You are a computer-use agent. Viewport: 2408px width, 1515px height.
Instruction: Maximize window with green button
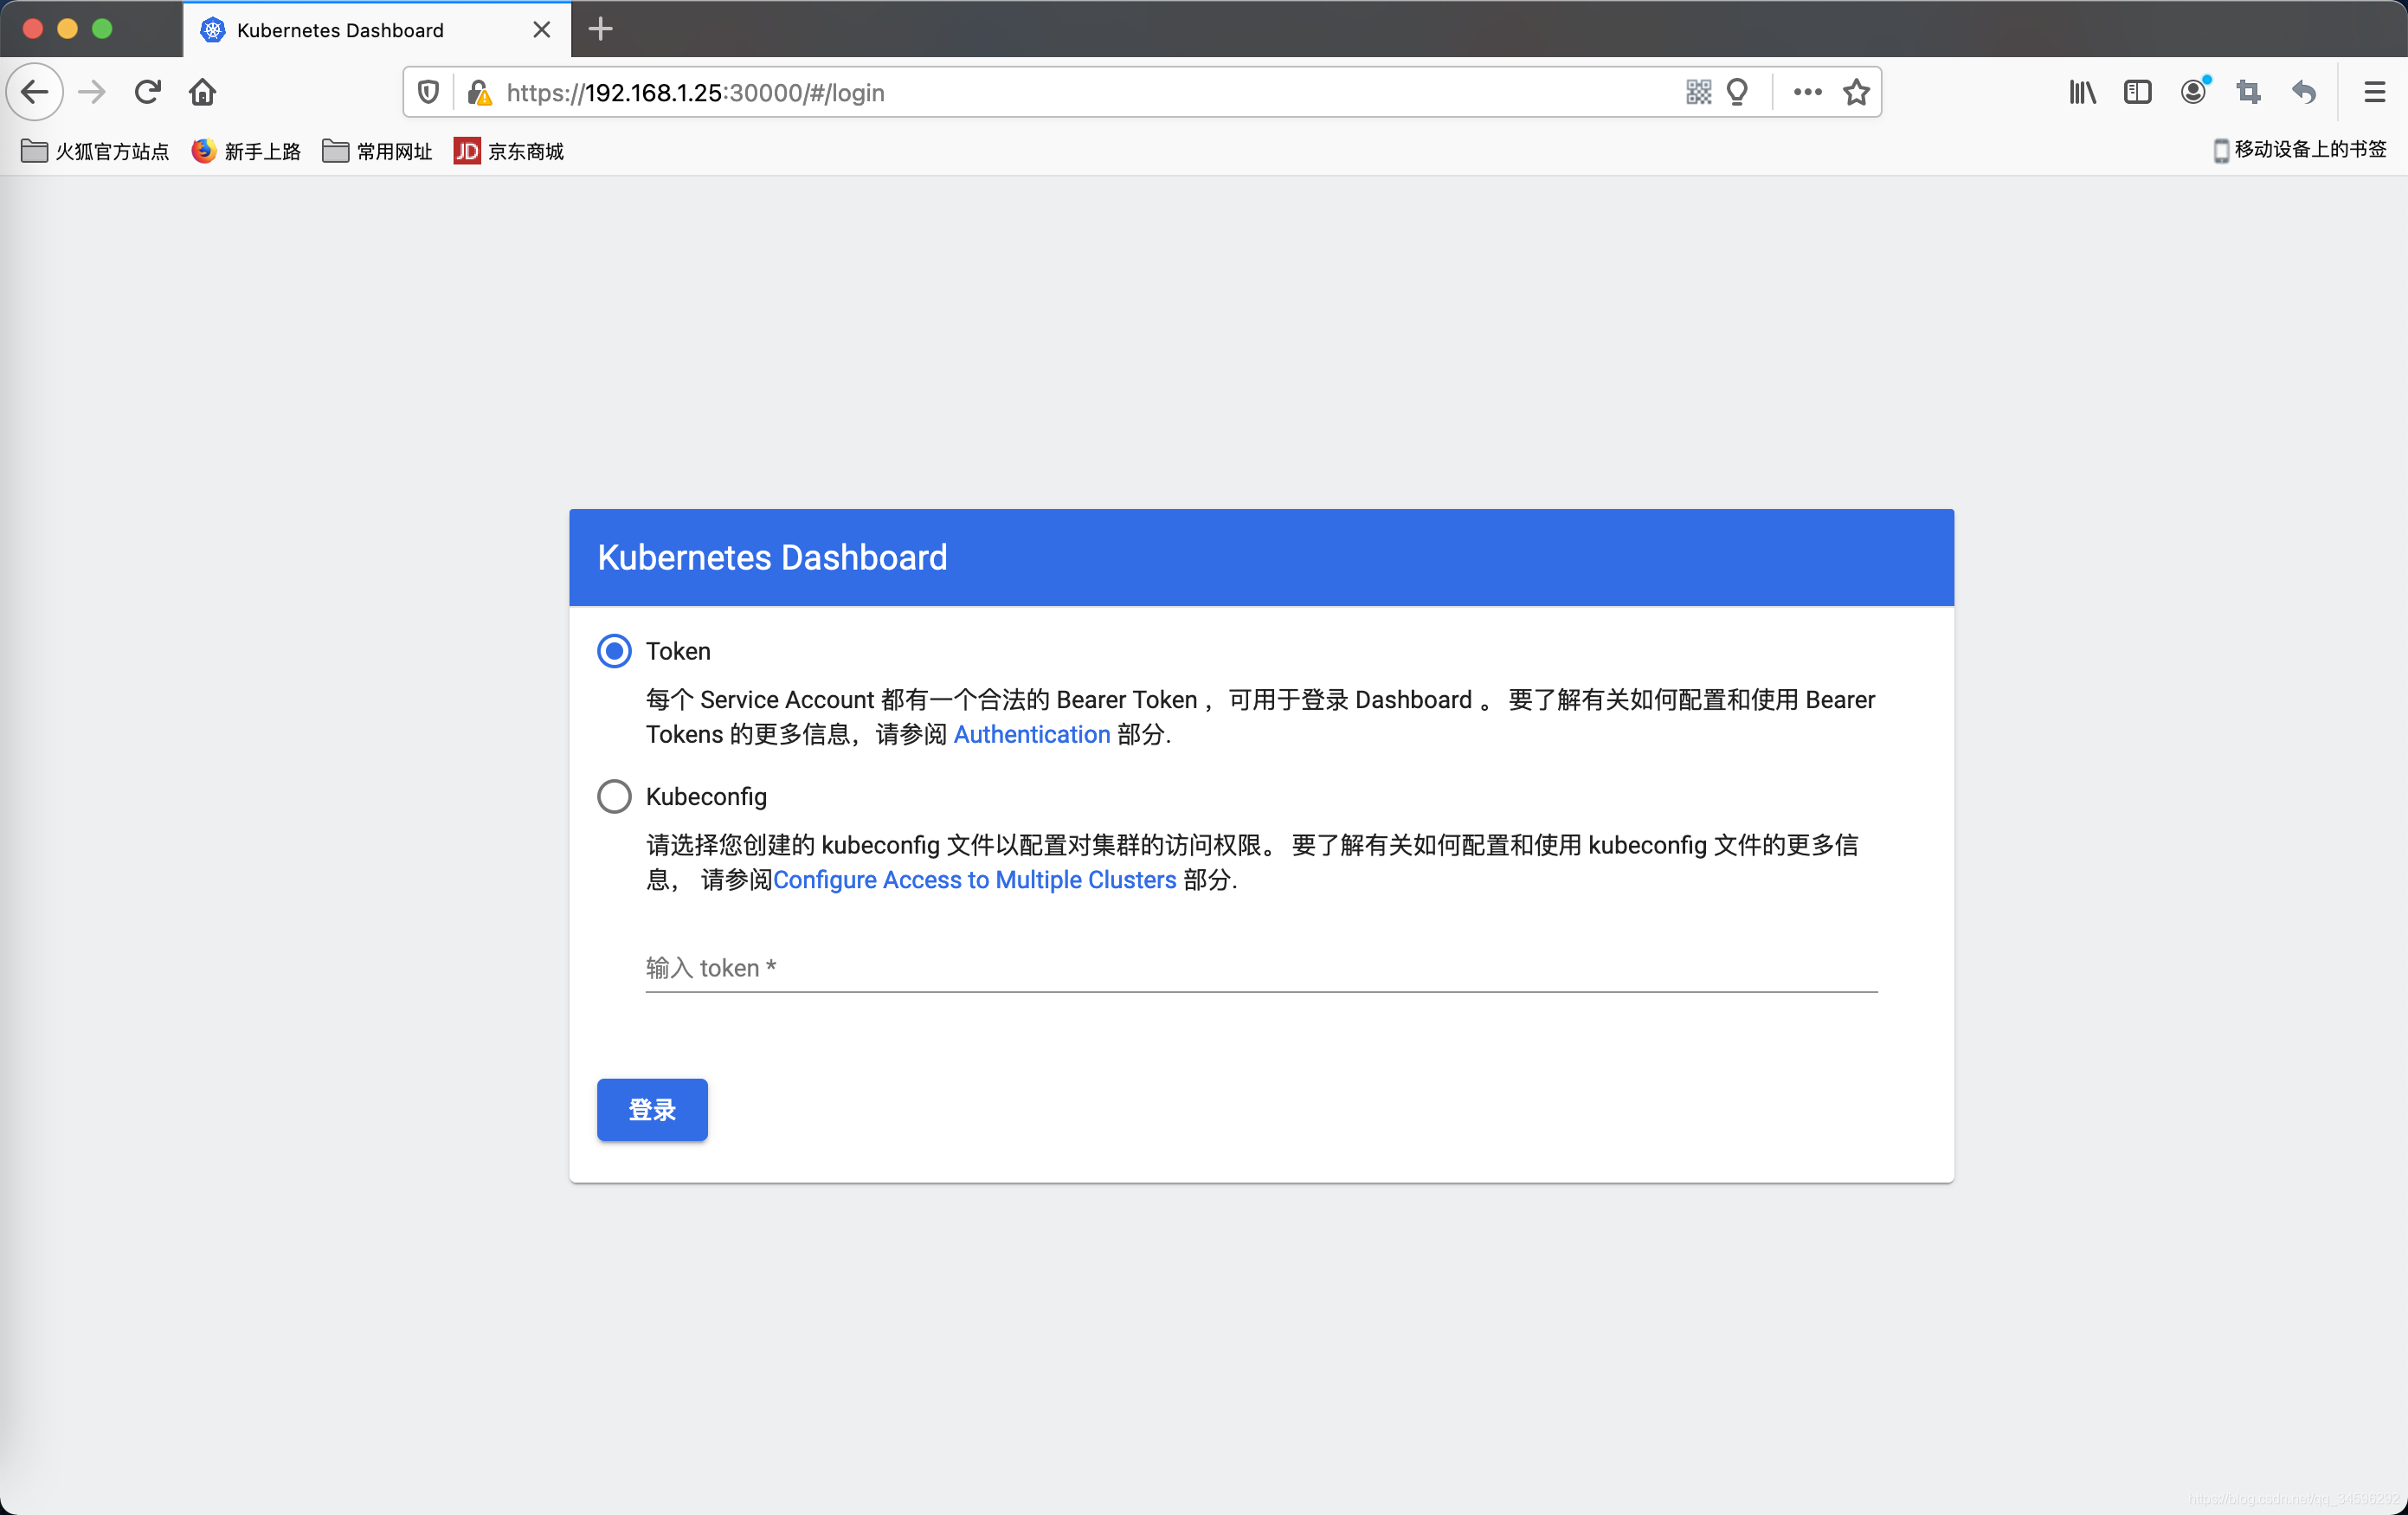(102, 29)
